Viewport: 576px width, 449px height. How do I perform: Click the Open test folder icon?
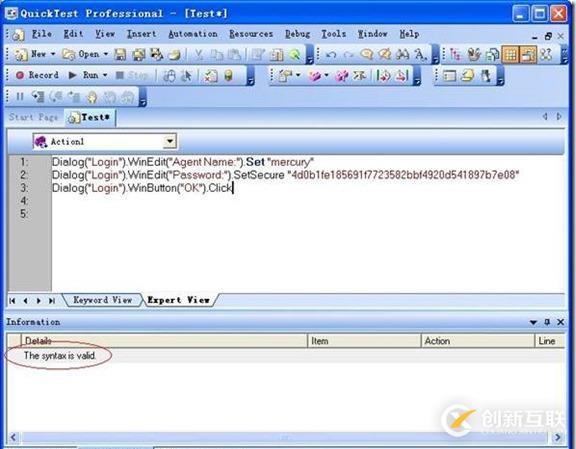point(69,54)
